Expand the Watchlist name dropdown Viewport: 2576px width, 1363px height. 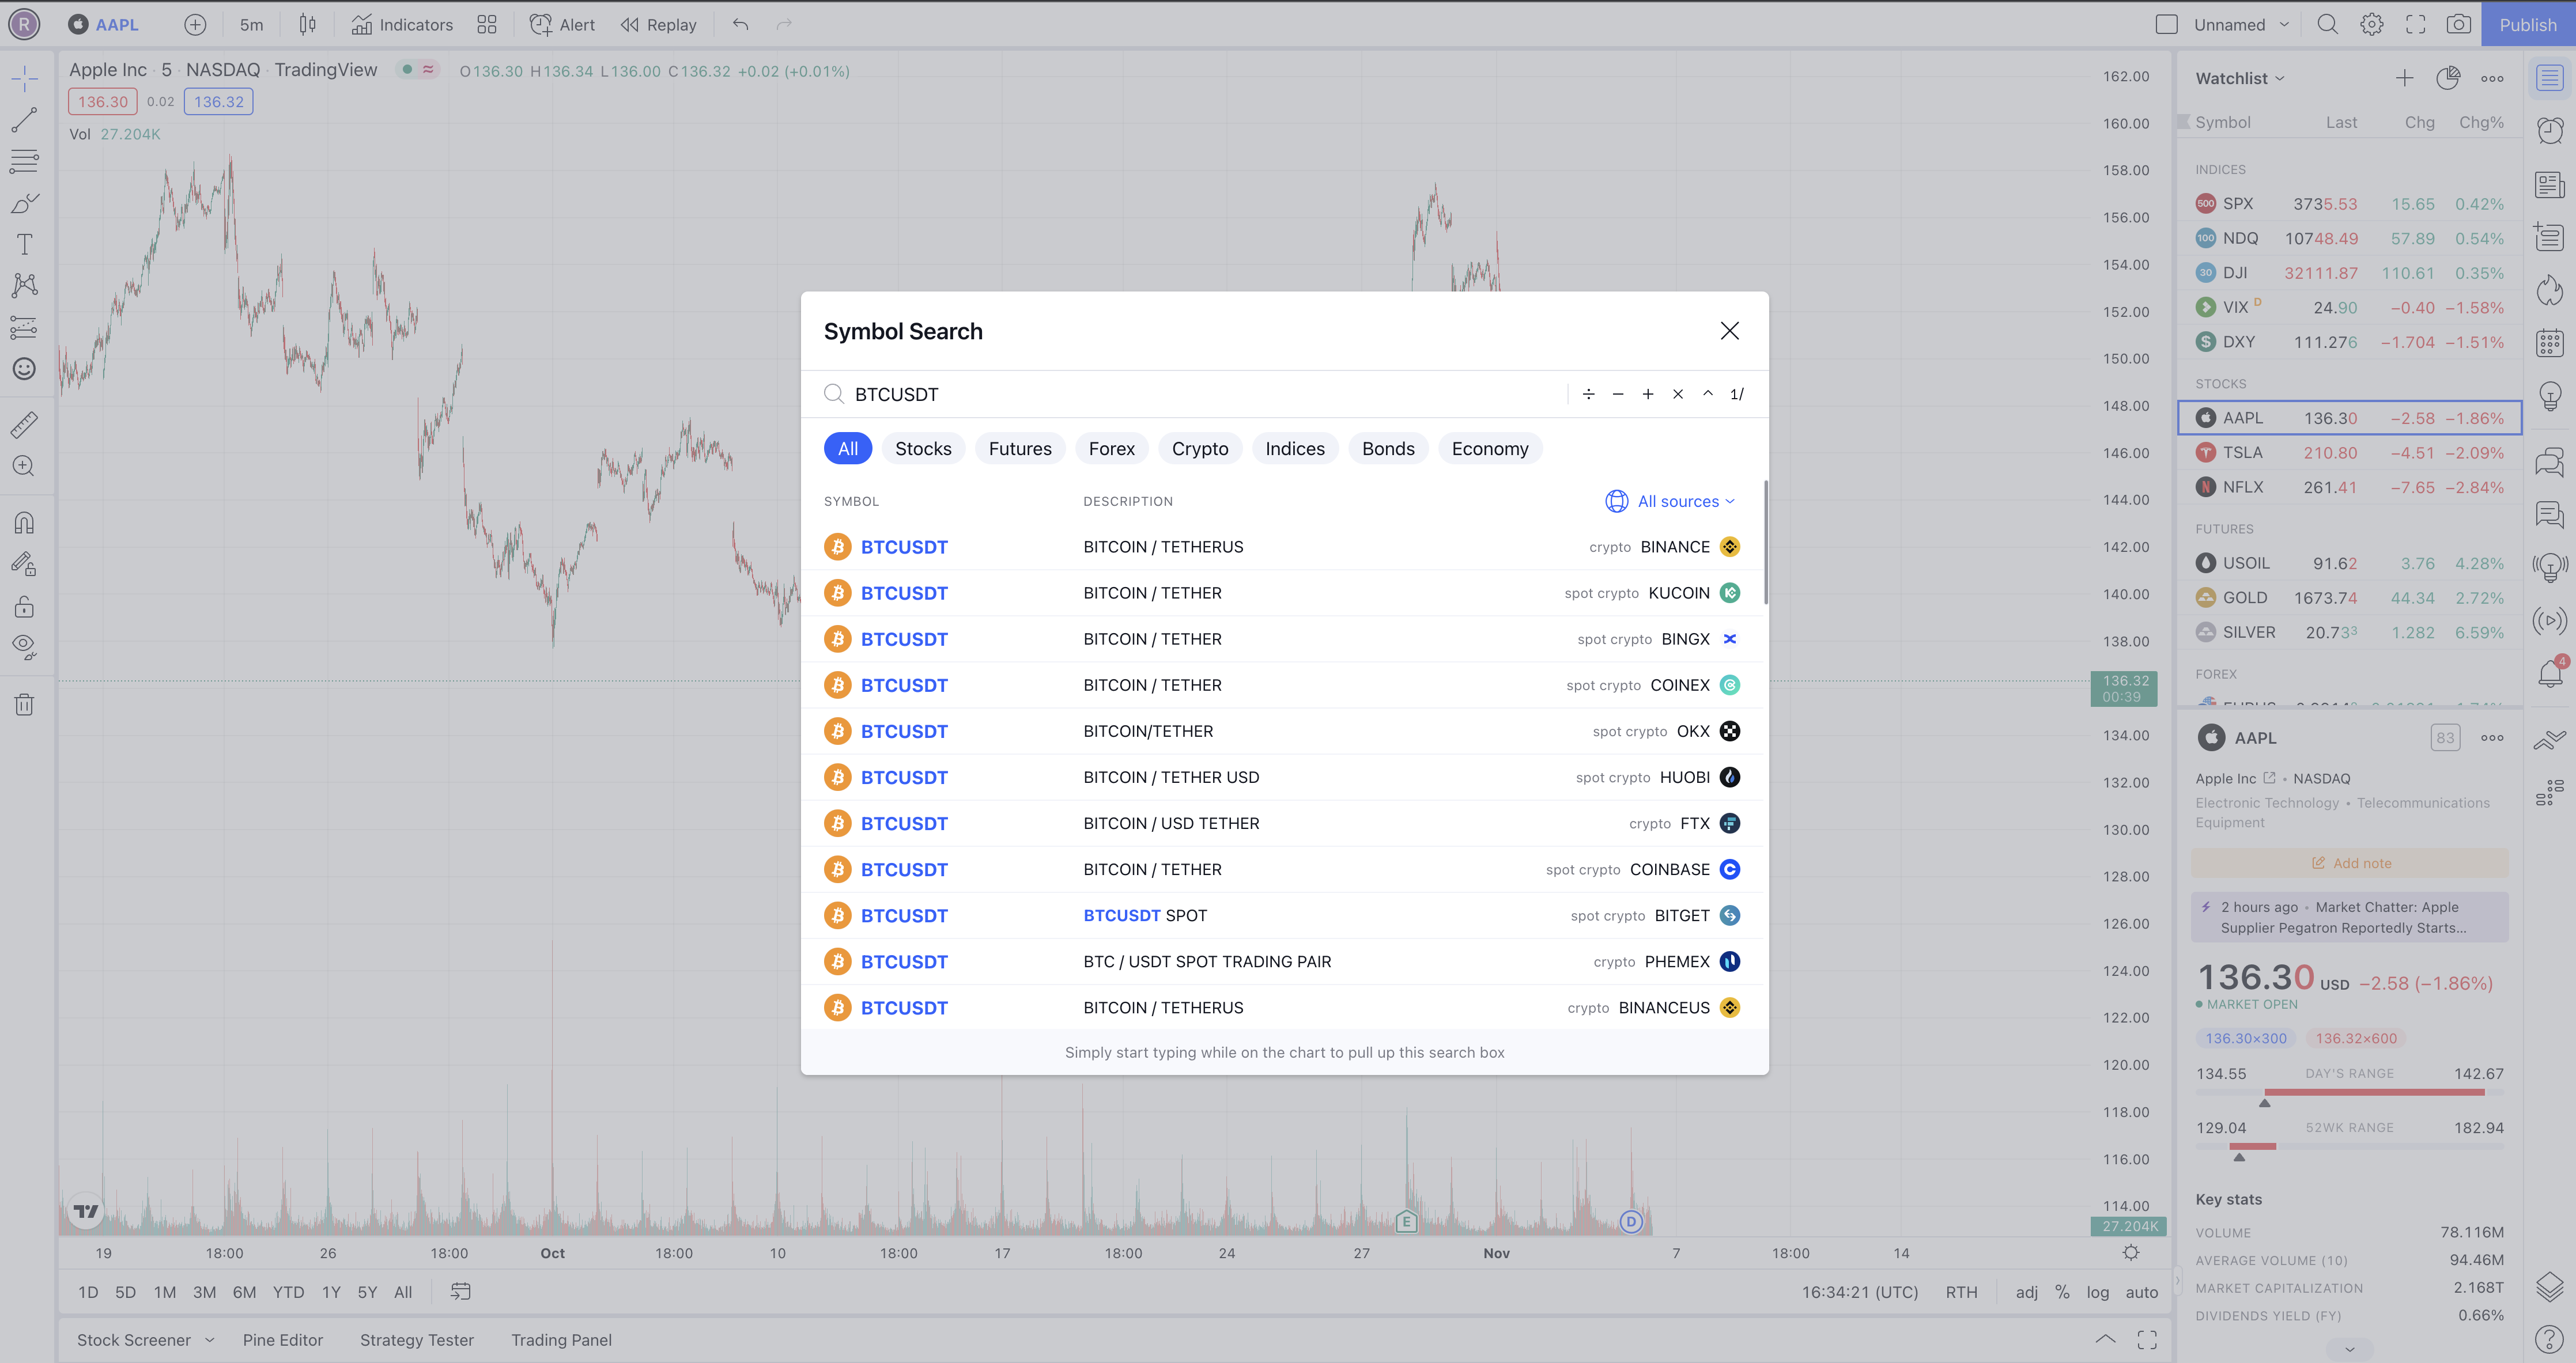point(2240,78)
